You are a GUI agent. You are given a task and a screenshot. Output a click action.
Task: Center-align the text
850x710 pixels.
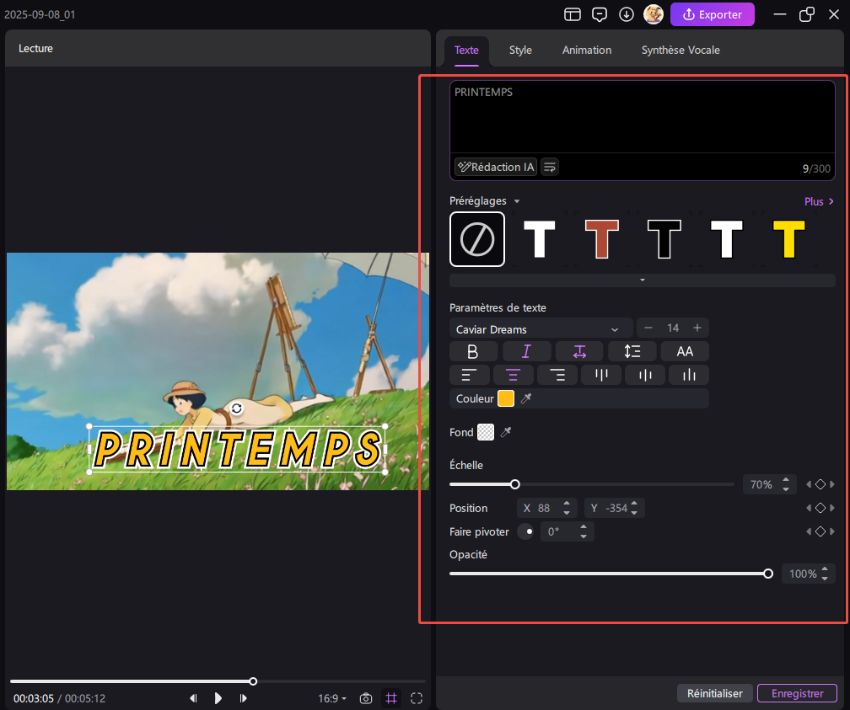point(513,375)
